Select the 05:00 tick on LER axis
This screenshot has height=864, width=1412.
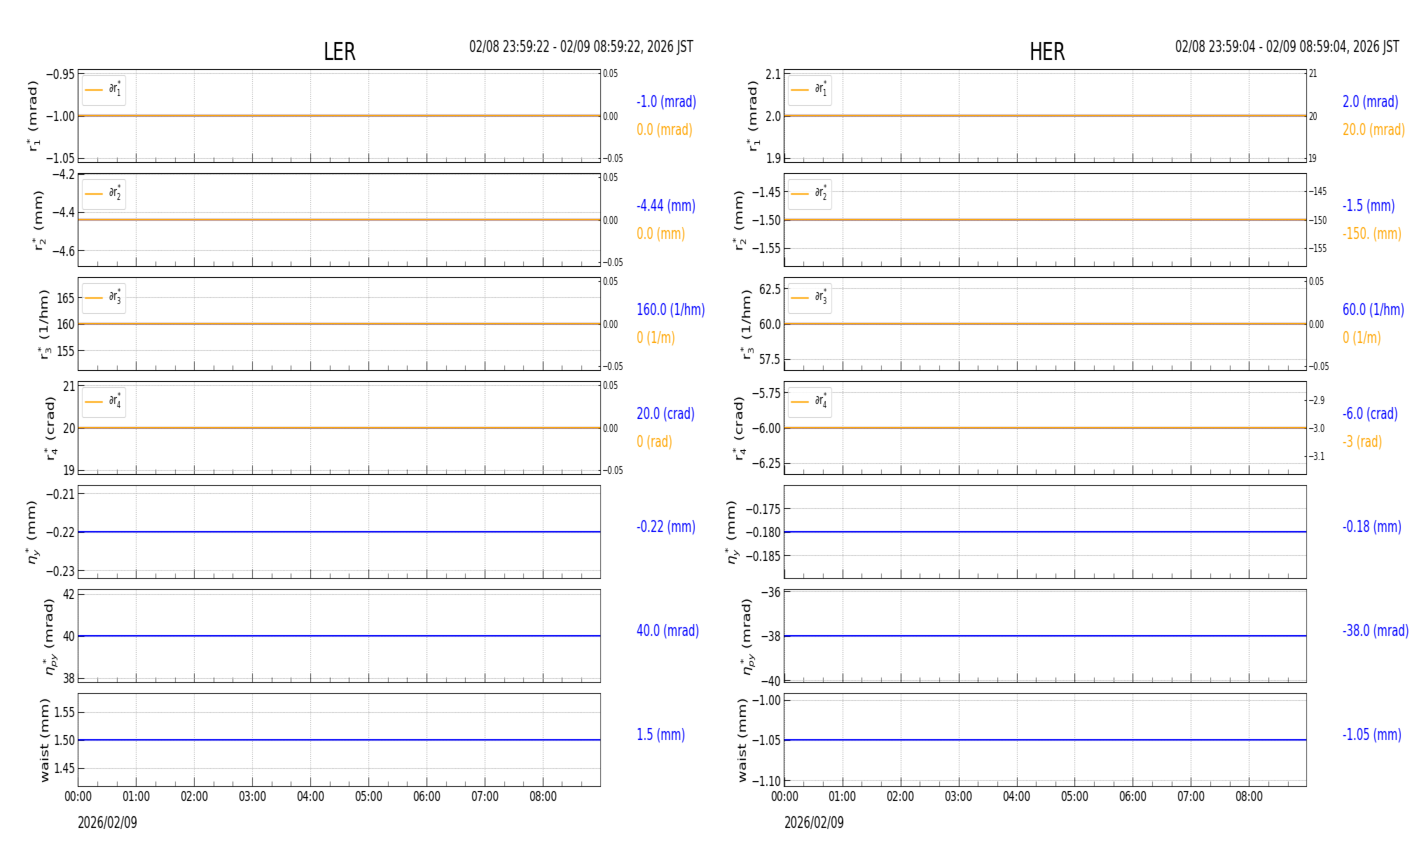[369, 797]
